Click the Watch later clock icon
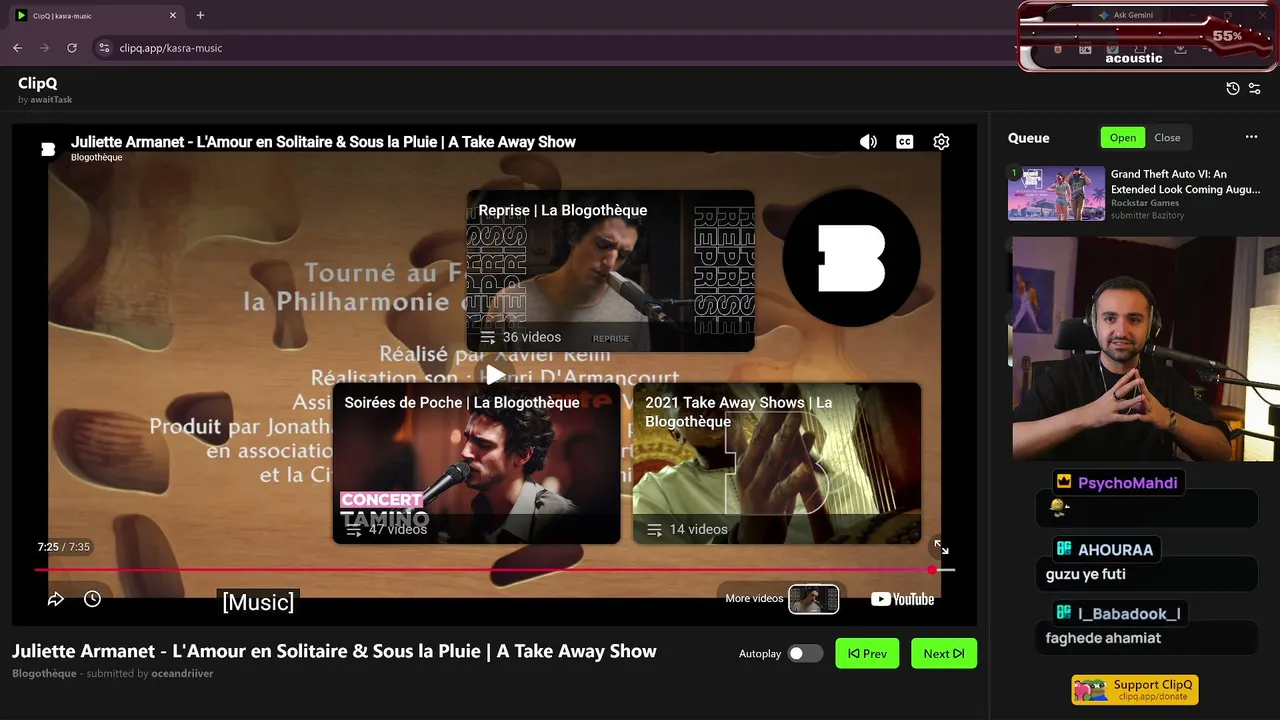Screen dimensions: 1280x720 click(x=92, y=599)
